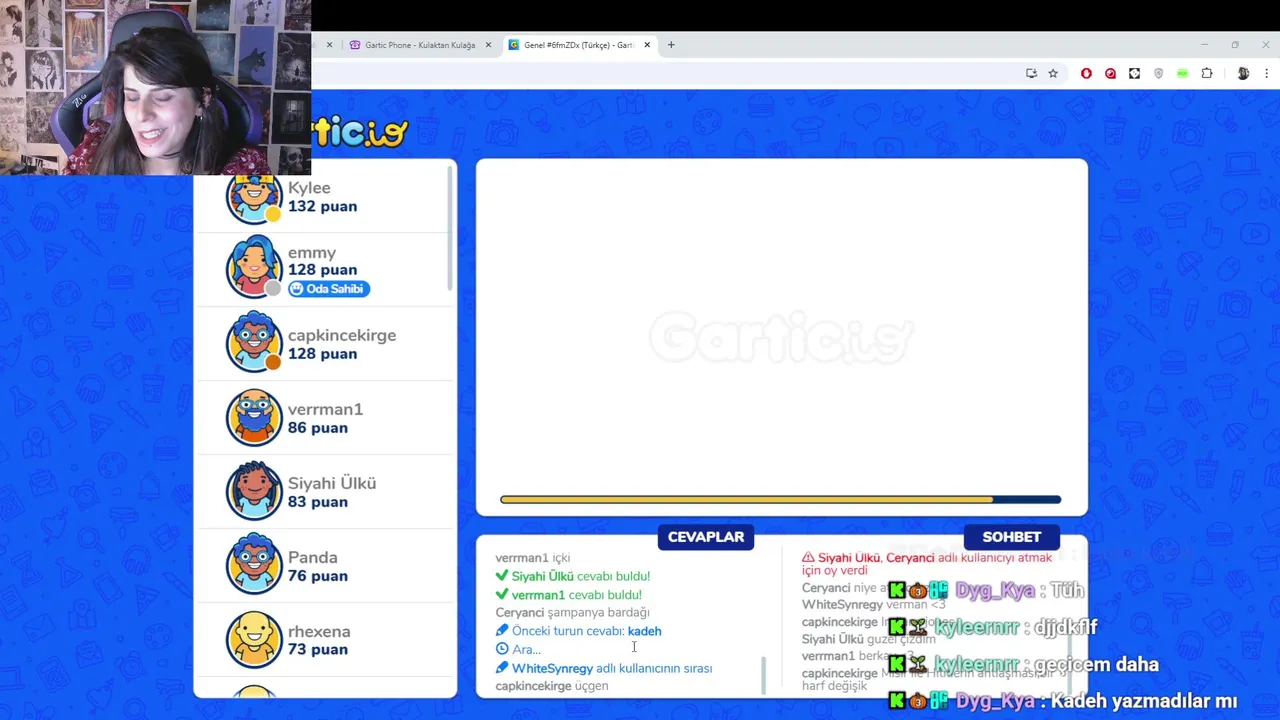Bookmark this page with the star icon

[x=1053, y=73]
